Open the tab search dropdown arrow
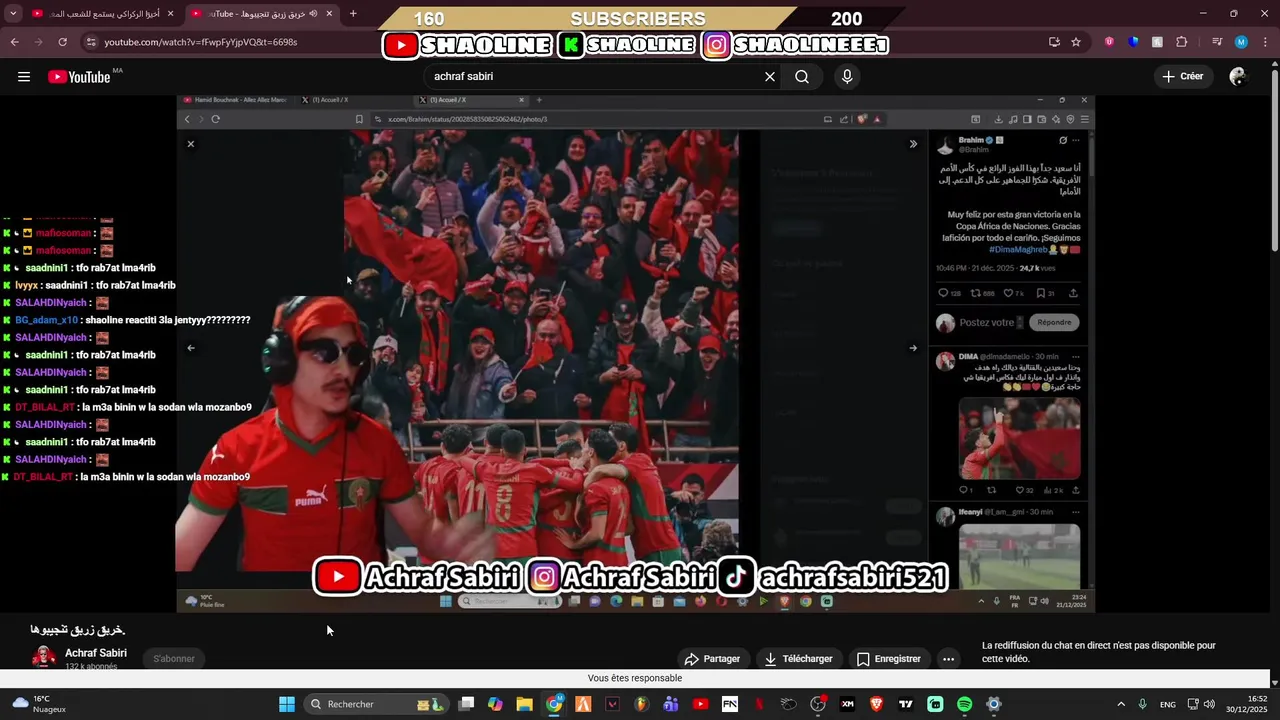 point(13,14)
